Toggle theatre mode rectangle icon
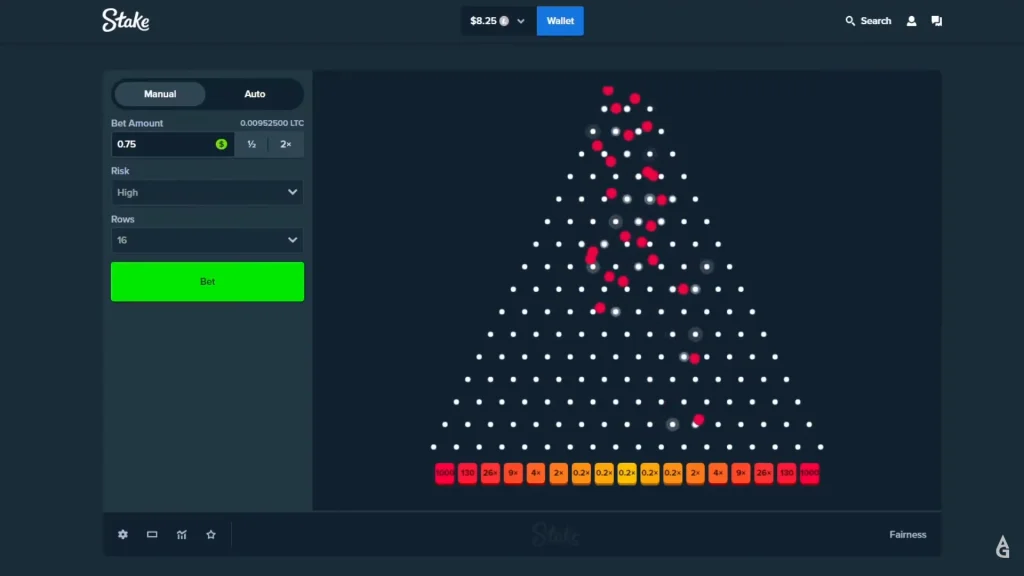Viewport: 1024px width, 576px height. pos(152,534)
